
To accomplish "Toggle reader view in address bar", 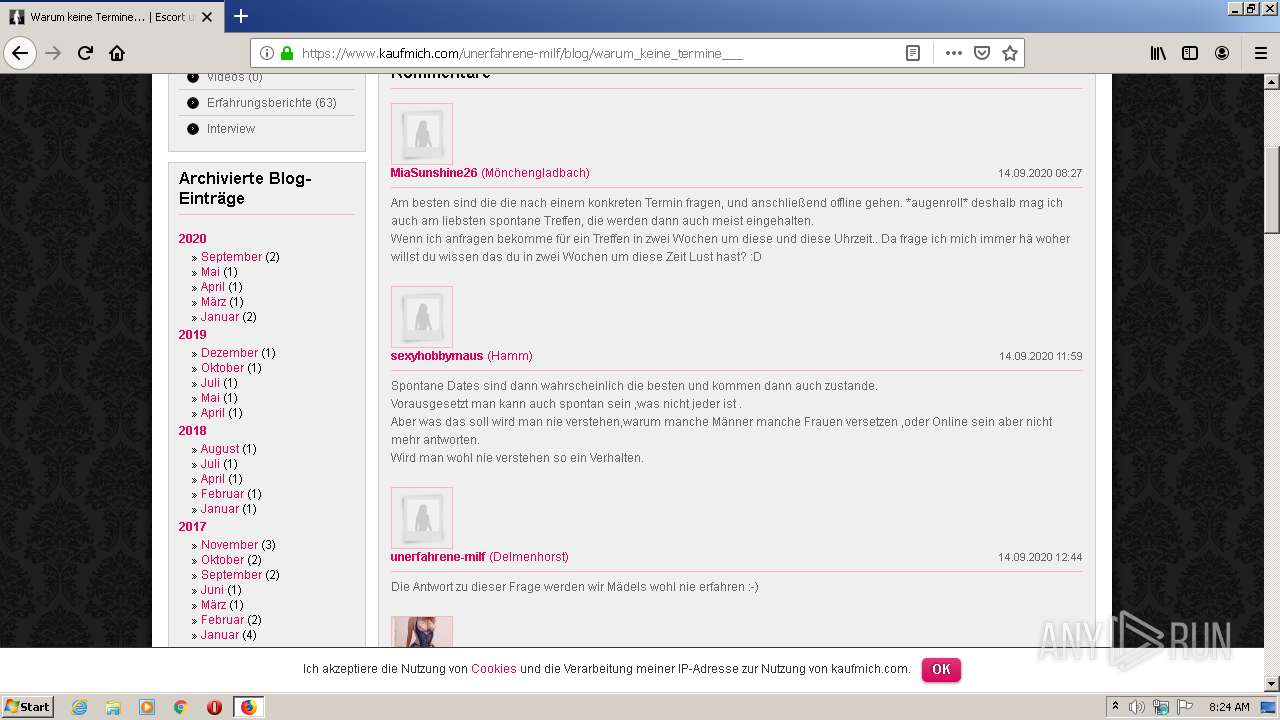I will tap(913, 53).
